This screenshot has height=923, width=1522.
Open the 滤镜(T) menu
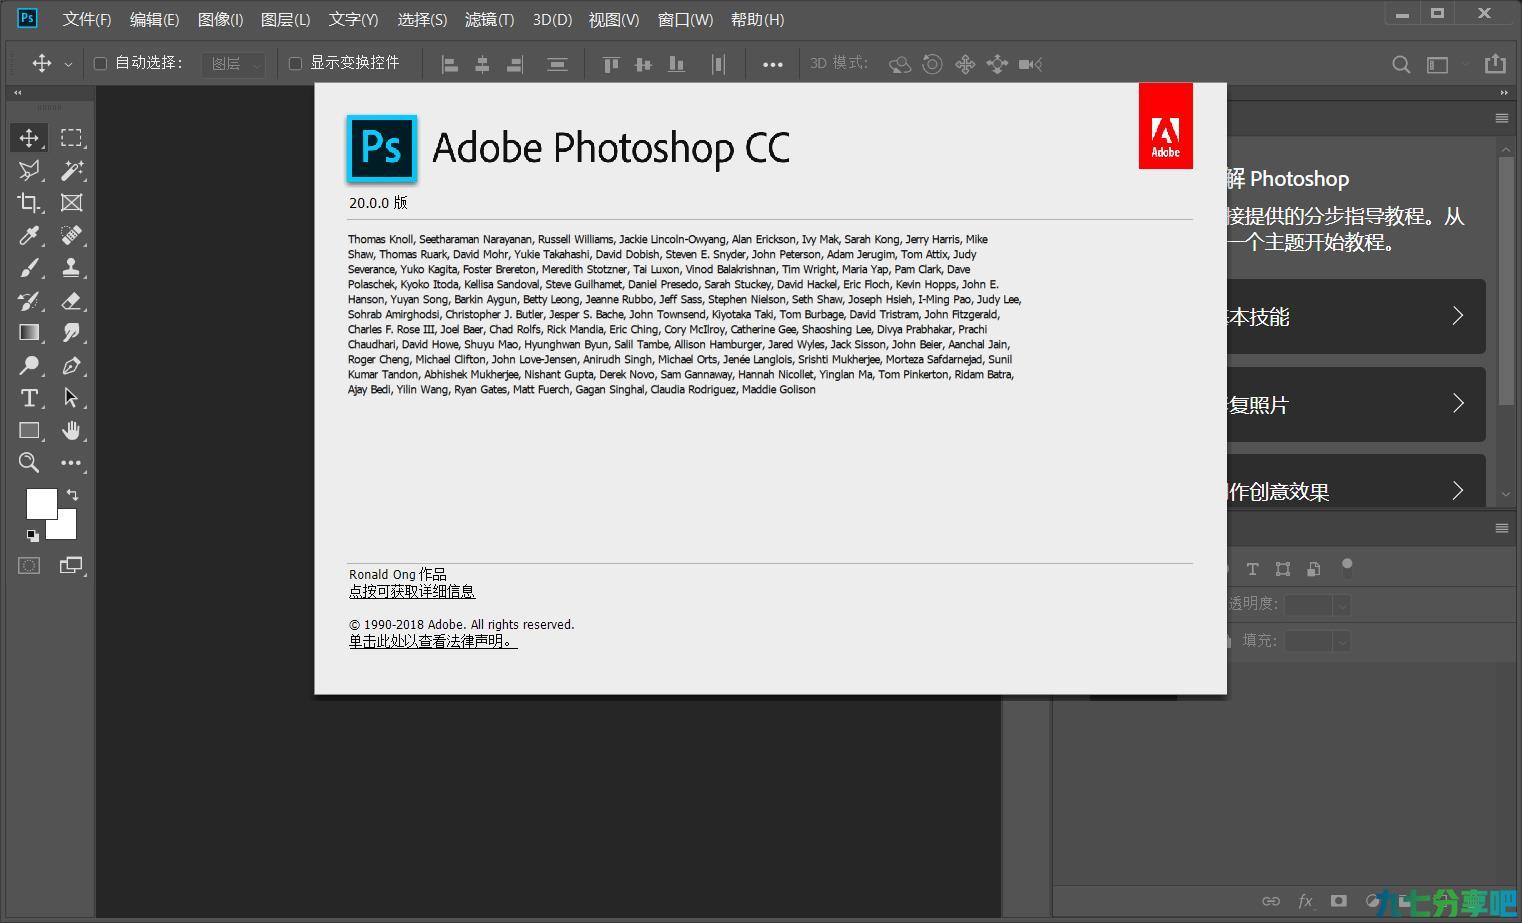point(490,19)
